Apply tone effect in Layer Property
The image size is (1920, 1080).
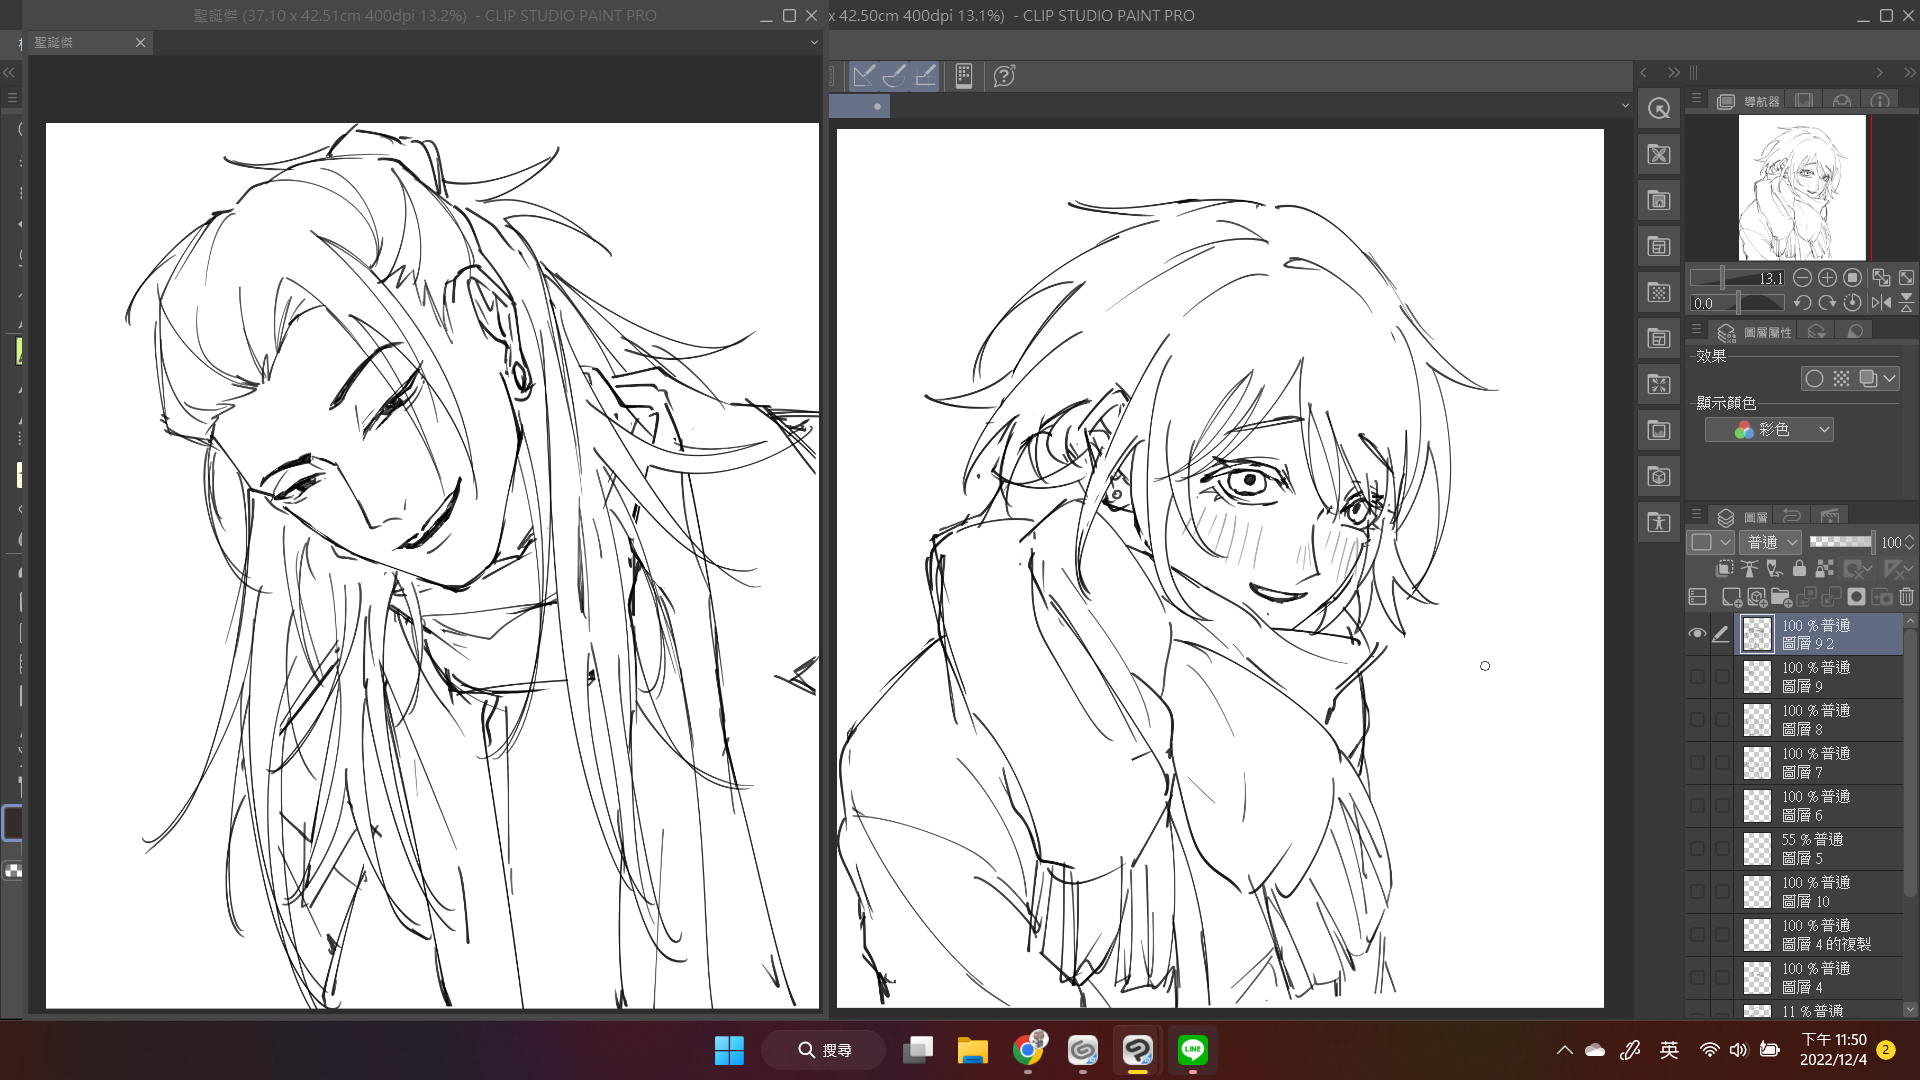tap(1841, 379)
